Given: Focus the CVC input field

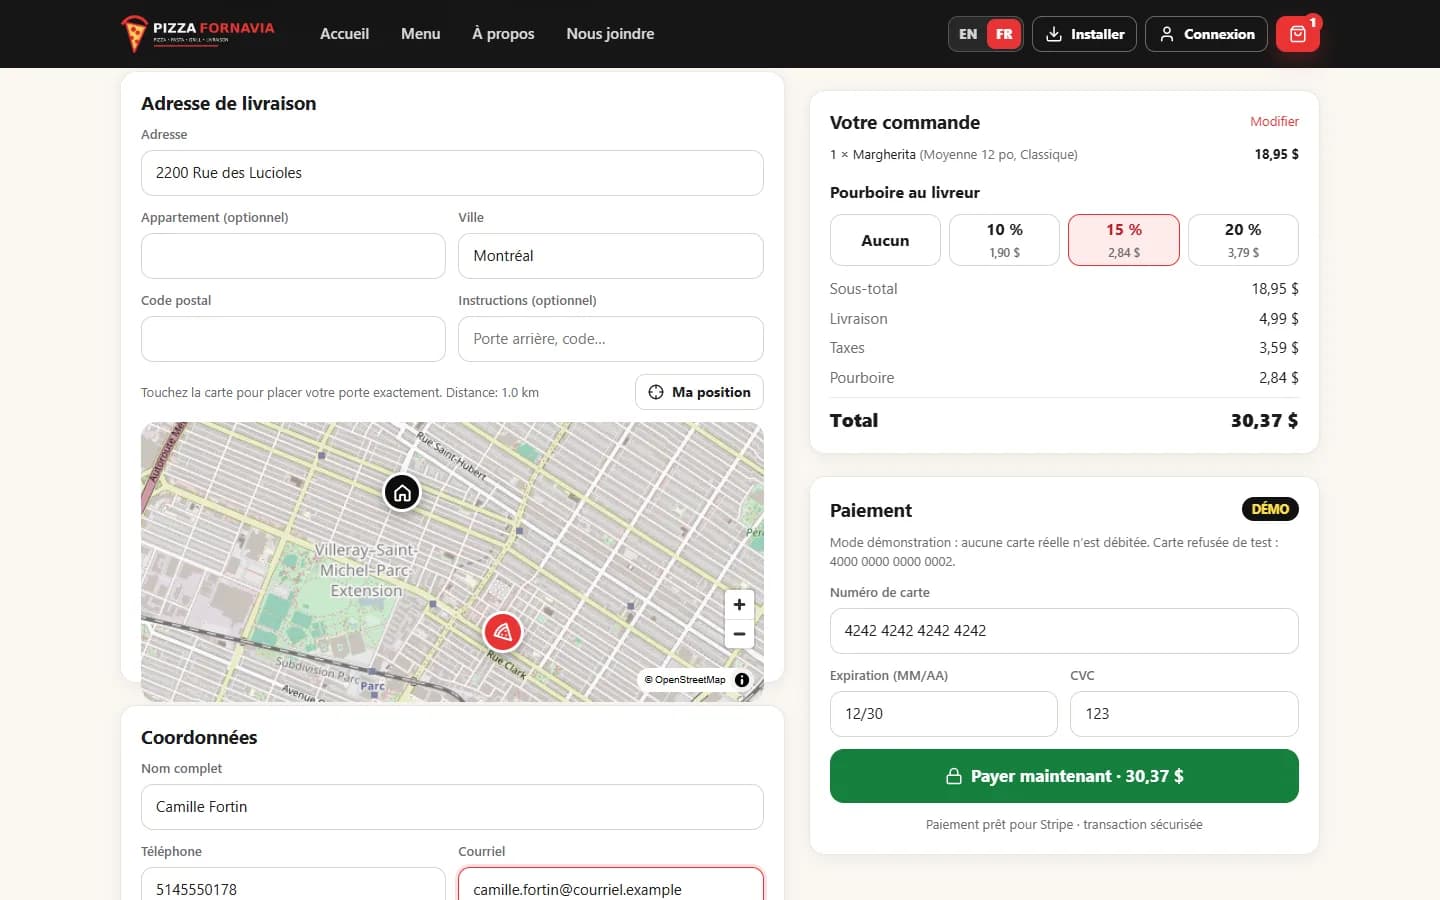Looking at the screenshot, I should point(1184,714).
